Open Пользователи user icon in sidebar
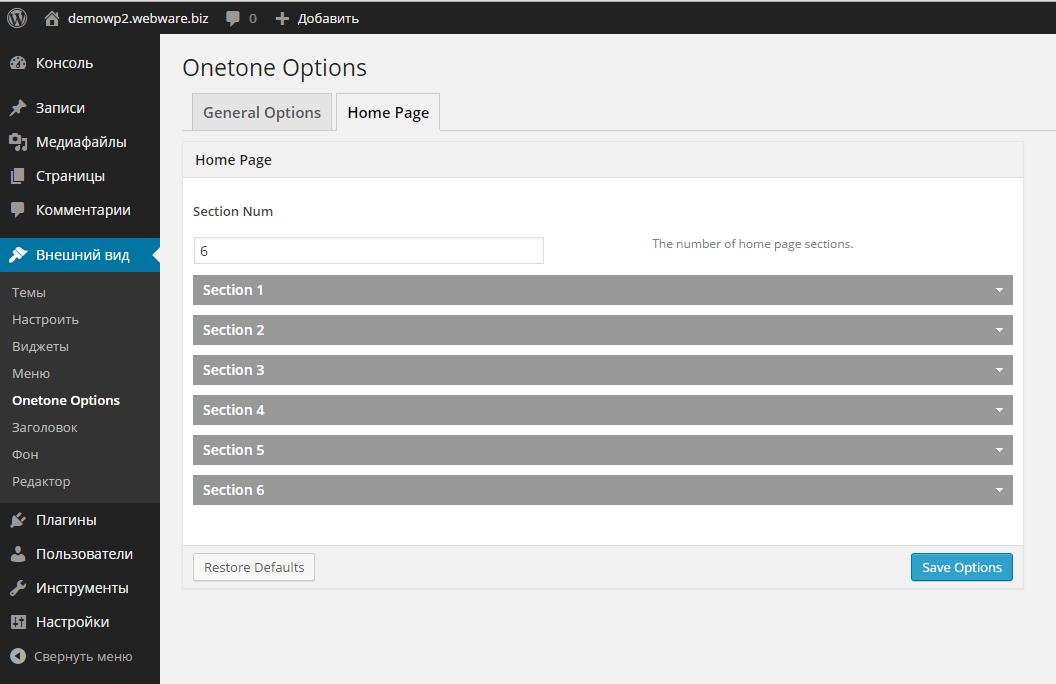1056x684 pixels. coord(18,554)
